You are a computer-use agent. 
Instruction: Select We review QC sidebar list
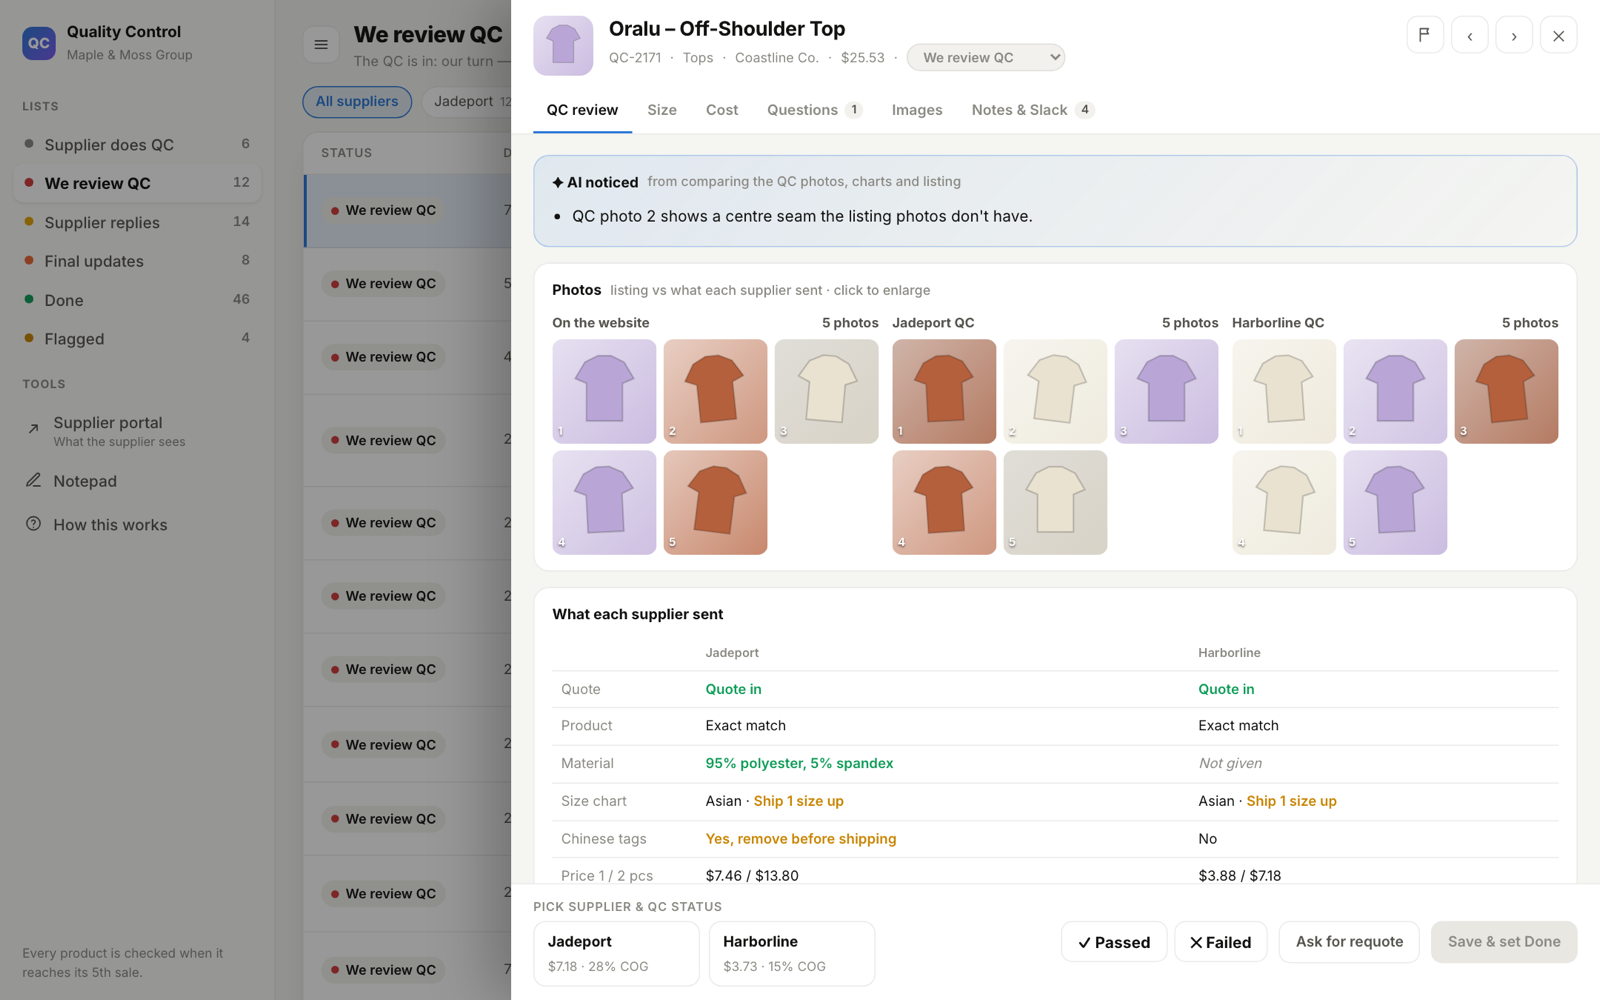[x=137, y=183]
